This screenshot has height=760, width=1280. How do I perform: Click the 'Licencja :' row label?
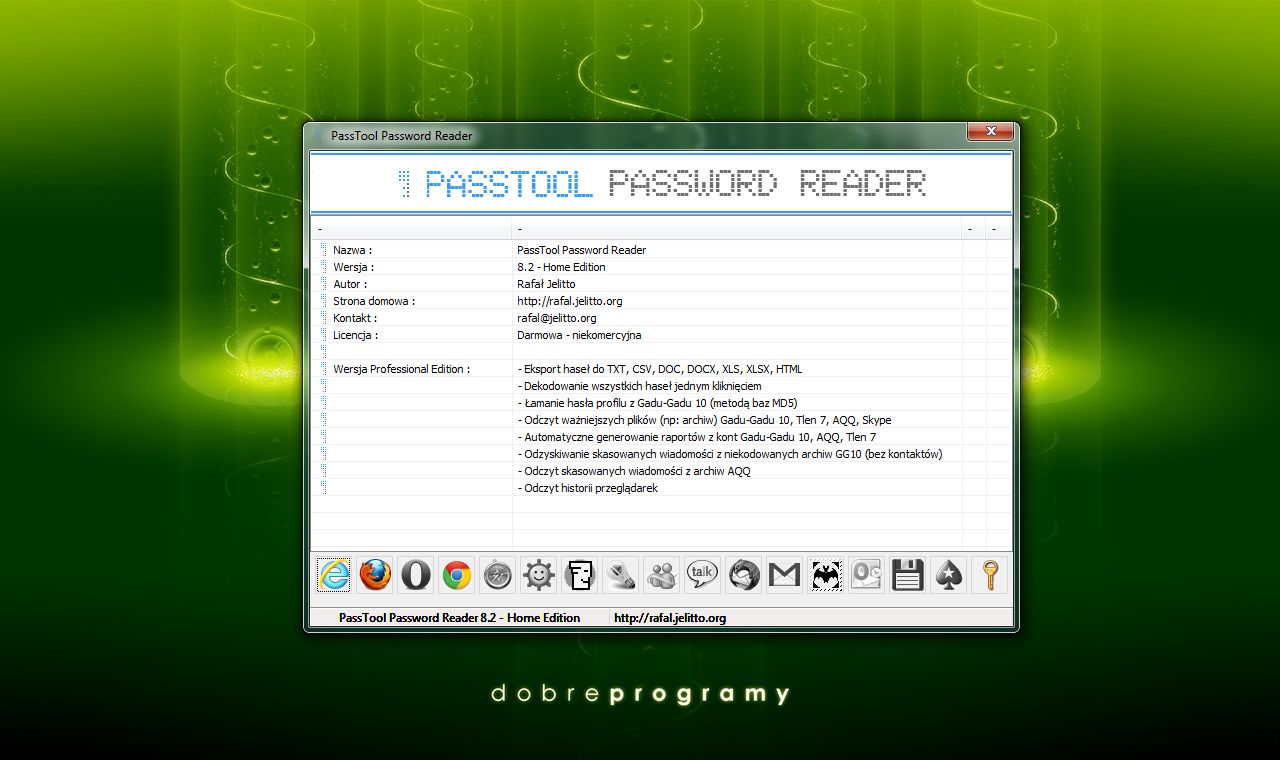point(356,335)
